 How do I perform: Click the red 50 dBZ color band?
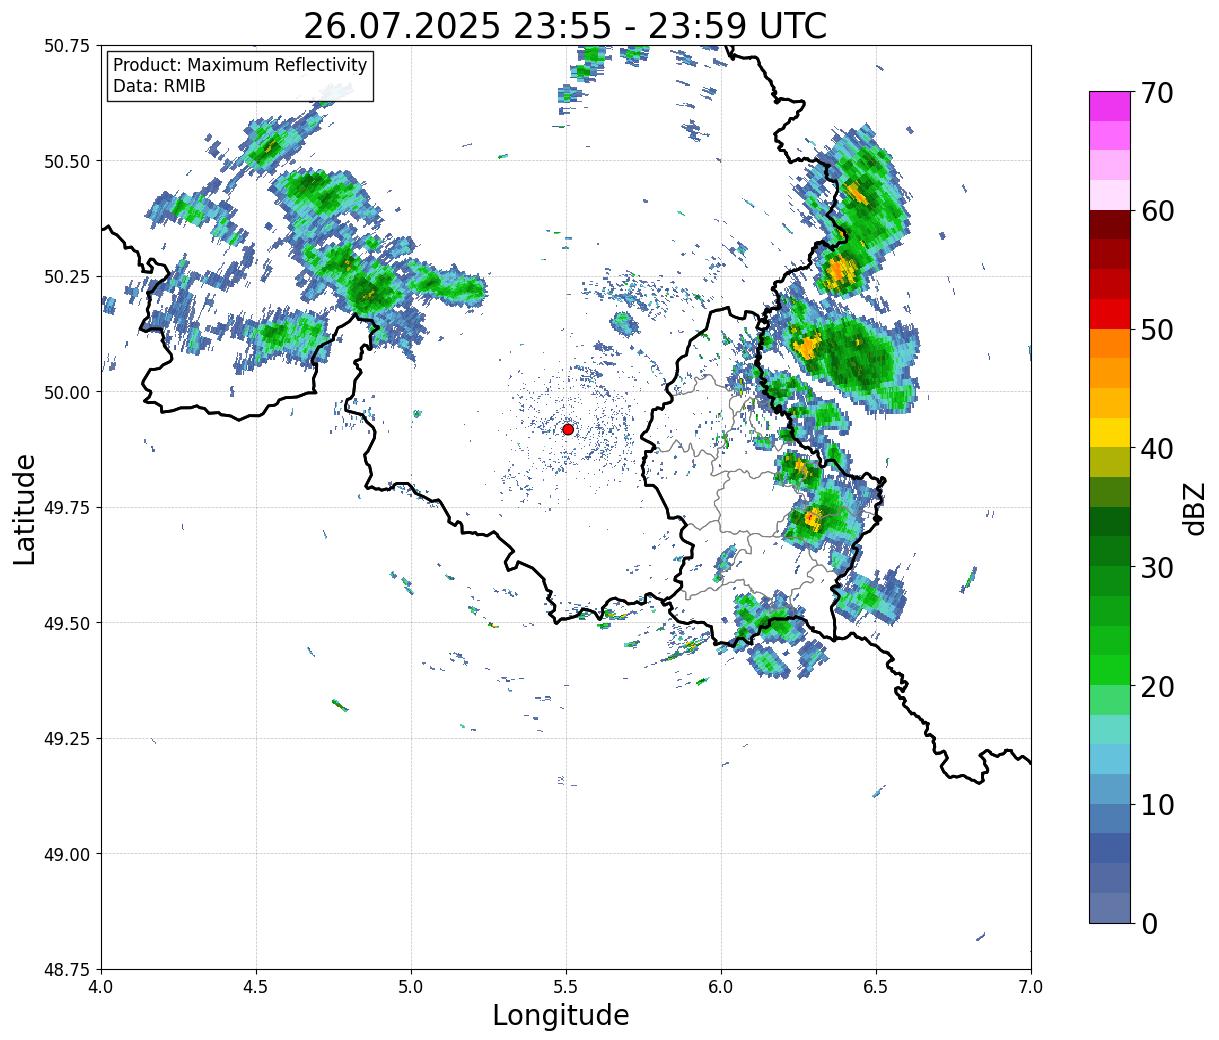[x=1110, y=314]
